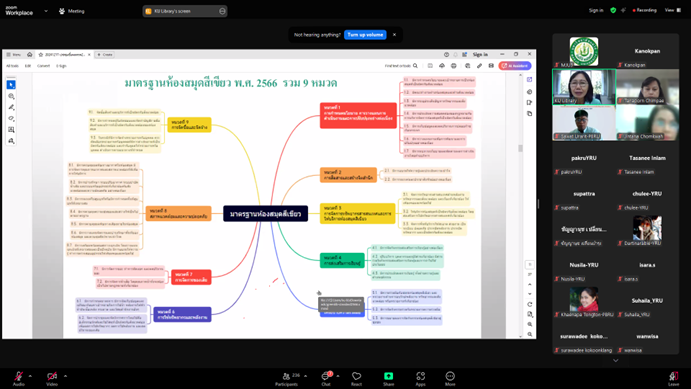Click the Sign in link
691x389 pixels.
click(x=596, y=10)
